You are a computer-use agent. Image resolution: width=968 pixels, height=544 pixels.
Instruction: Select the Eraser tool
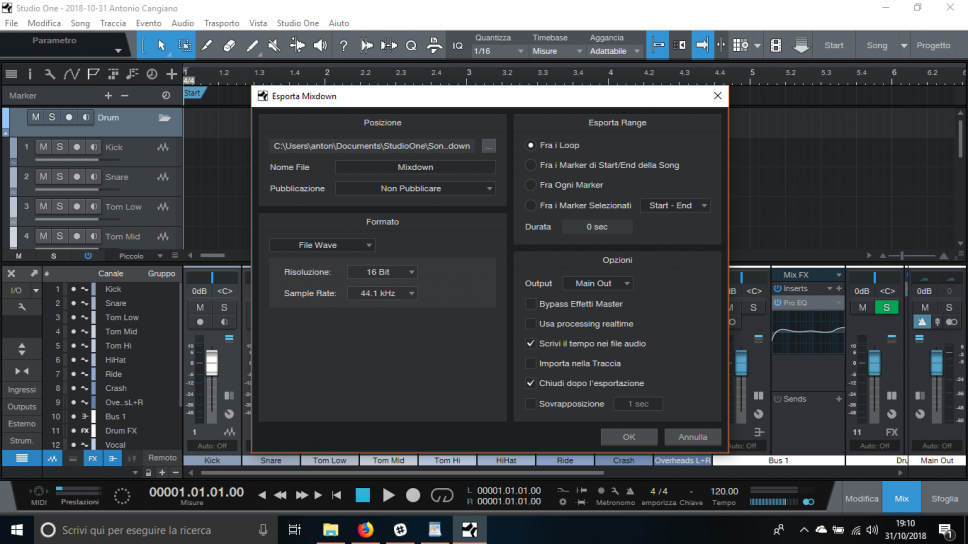230,45
